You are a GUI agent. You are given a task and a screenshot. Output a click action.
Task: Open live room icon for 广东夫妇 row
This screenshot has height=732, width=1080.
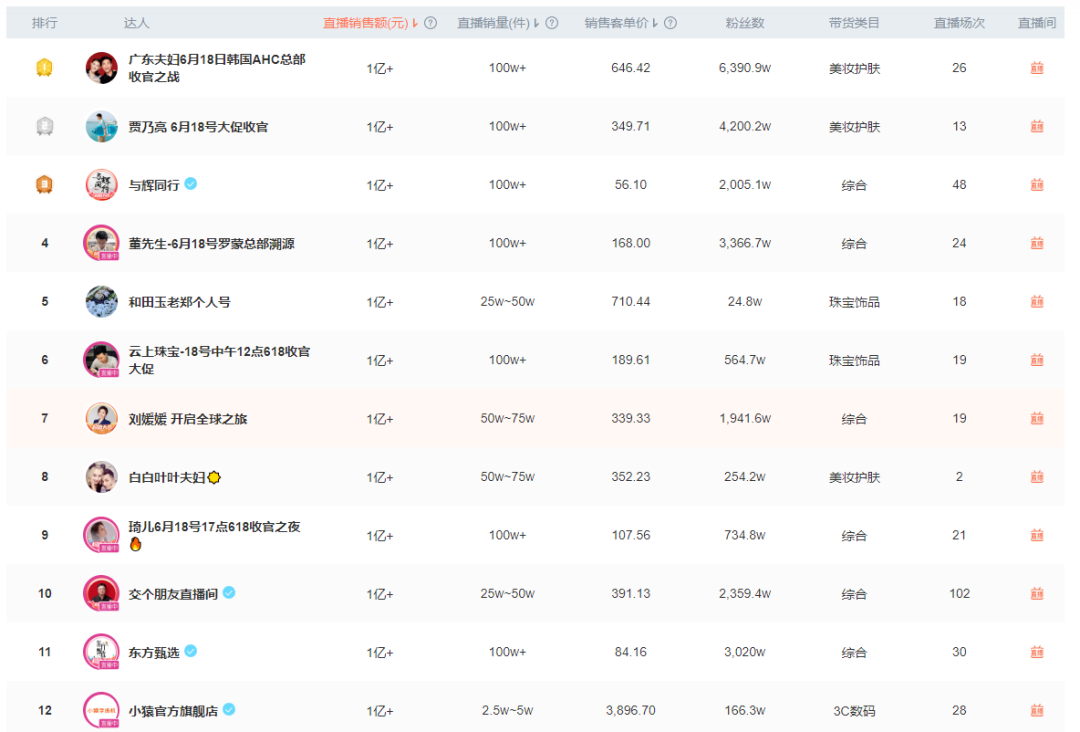[x=1037, y=67]
